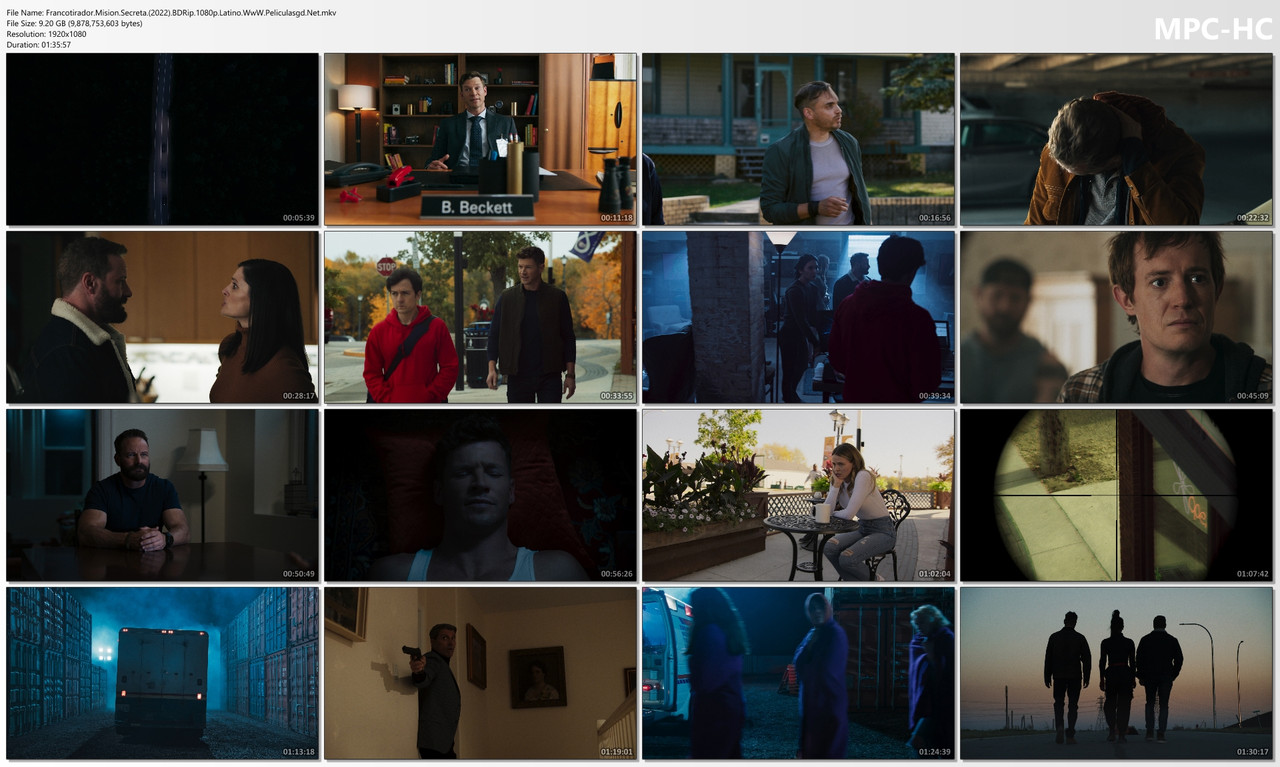
Task: Select the man at table thumbnail 00:50:49
Action: pos(162,495)
